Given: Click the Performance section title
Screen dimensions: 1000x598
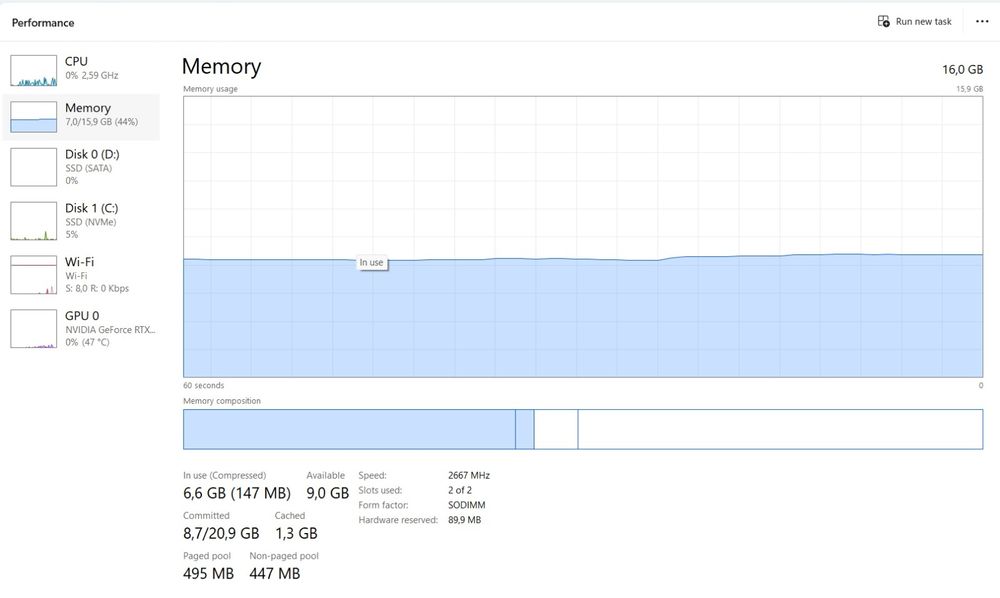Looking at the screenshot, I should point(43,22).
